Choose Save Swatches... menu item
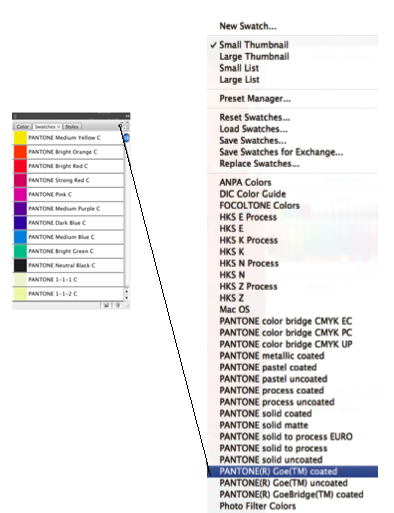 click(x=253, y=140)
